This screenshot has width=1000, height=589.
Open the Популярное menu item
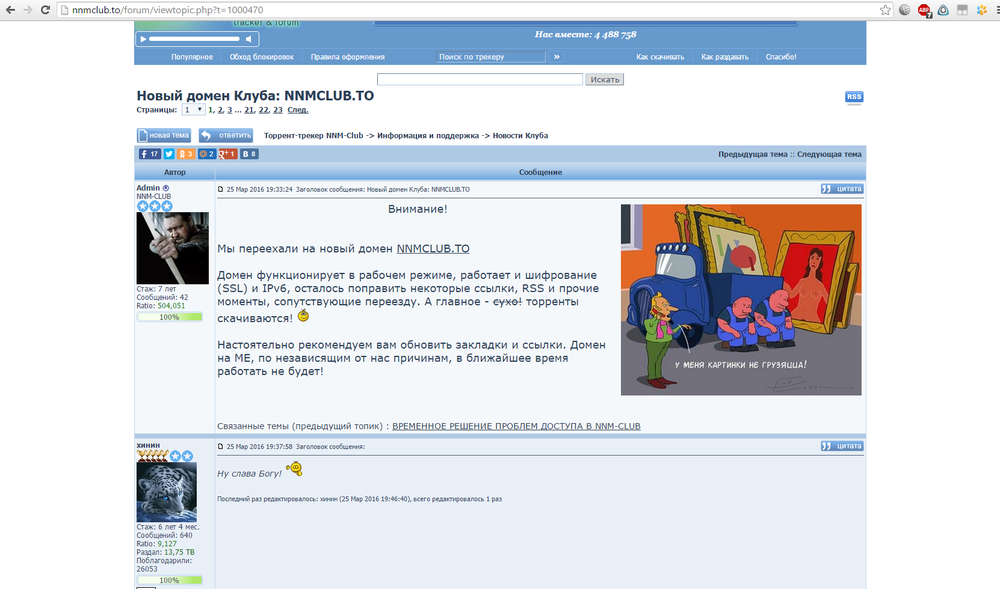click(x=192, y=57)
